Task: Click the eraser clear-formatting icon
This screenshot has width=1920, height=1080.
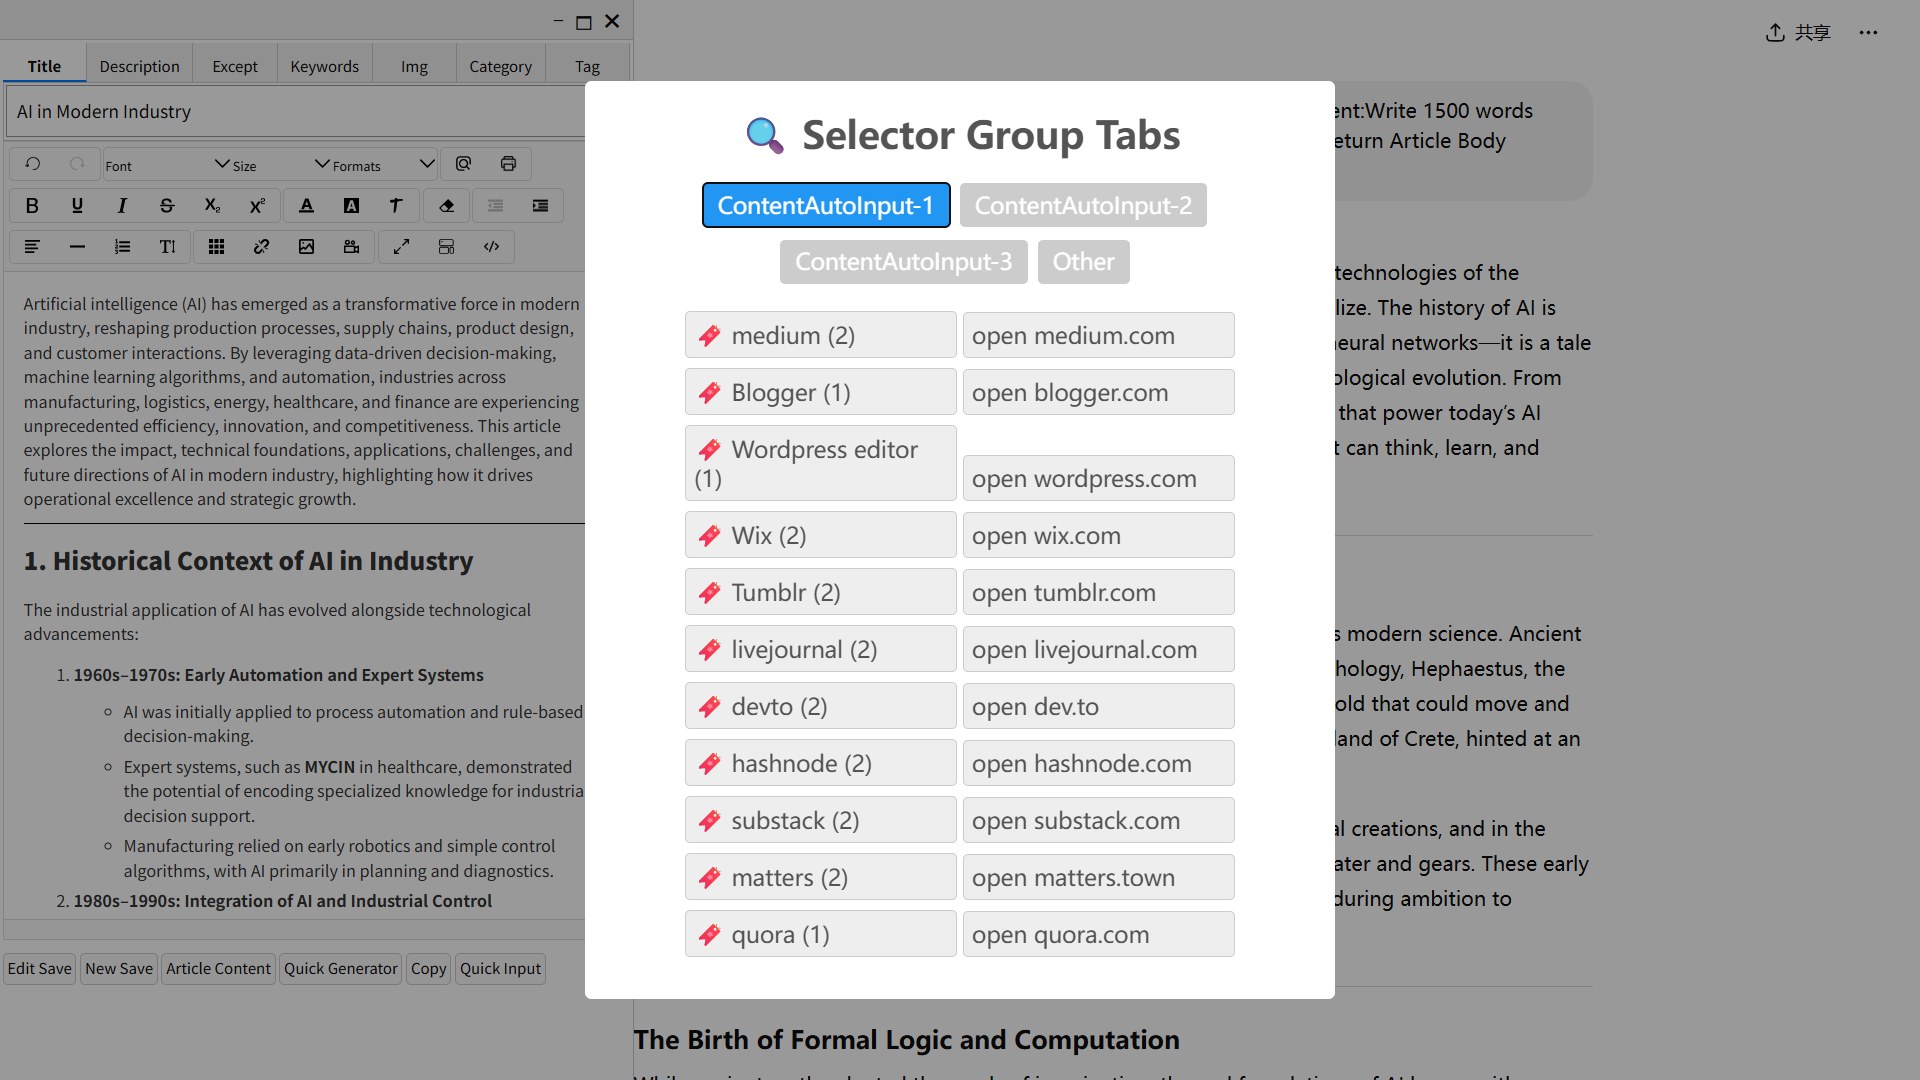Action: coord(447,206)
